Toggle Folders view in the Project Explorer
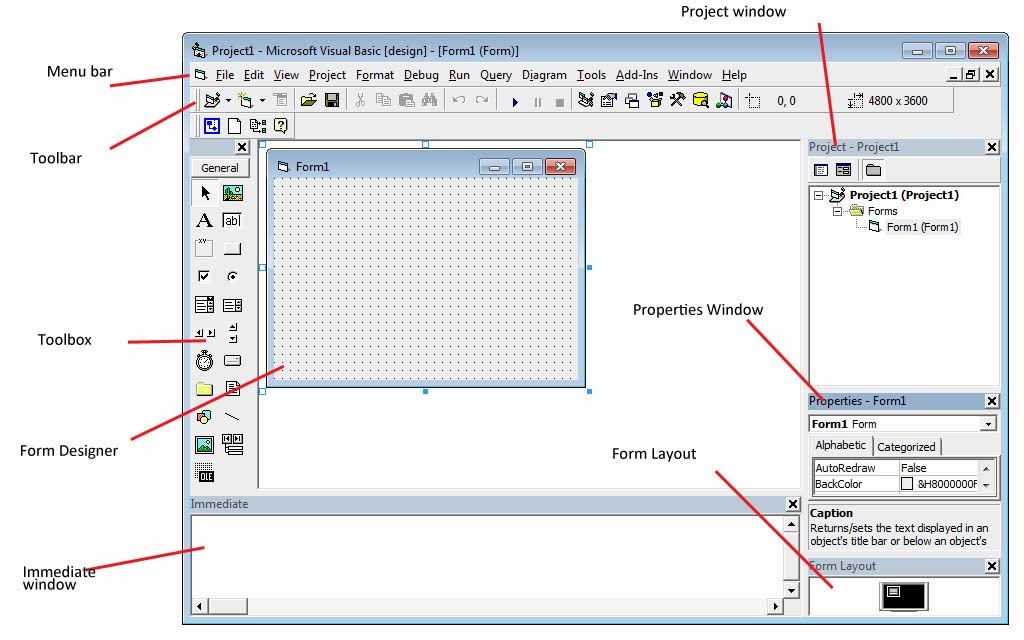 pyautogui.click(x=873, y=170)
